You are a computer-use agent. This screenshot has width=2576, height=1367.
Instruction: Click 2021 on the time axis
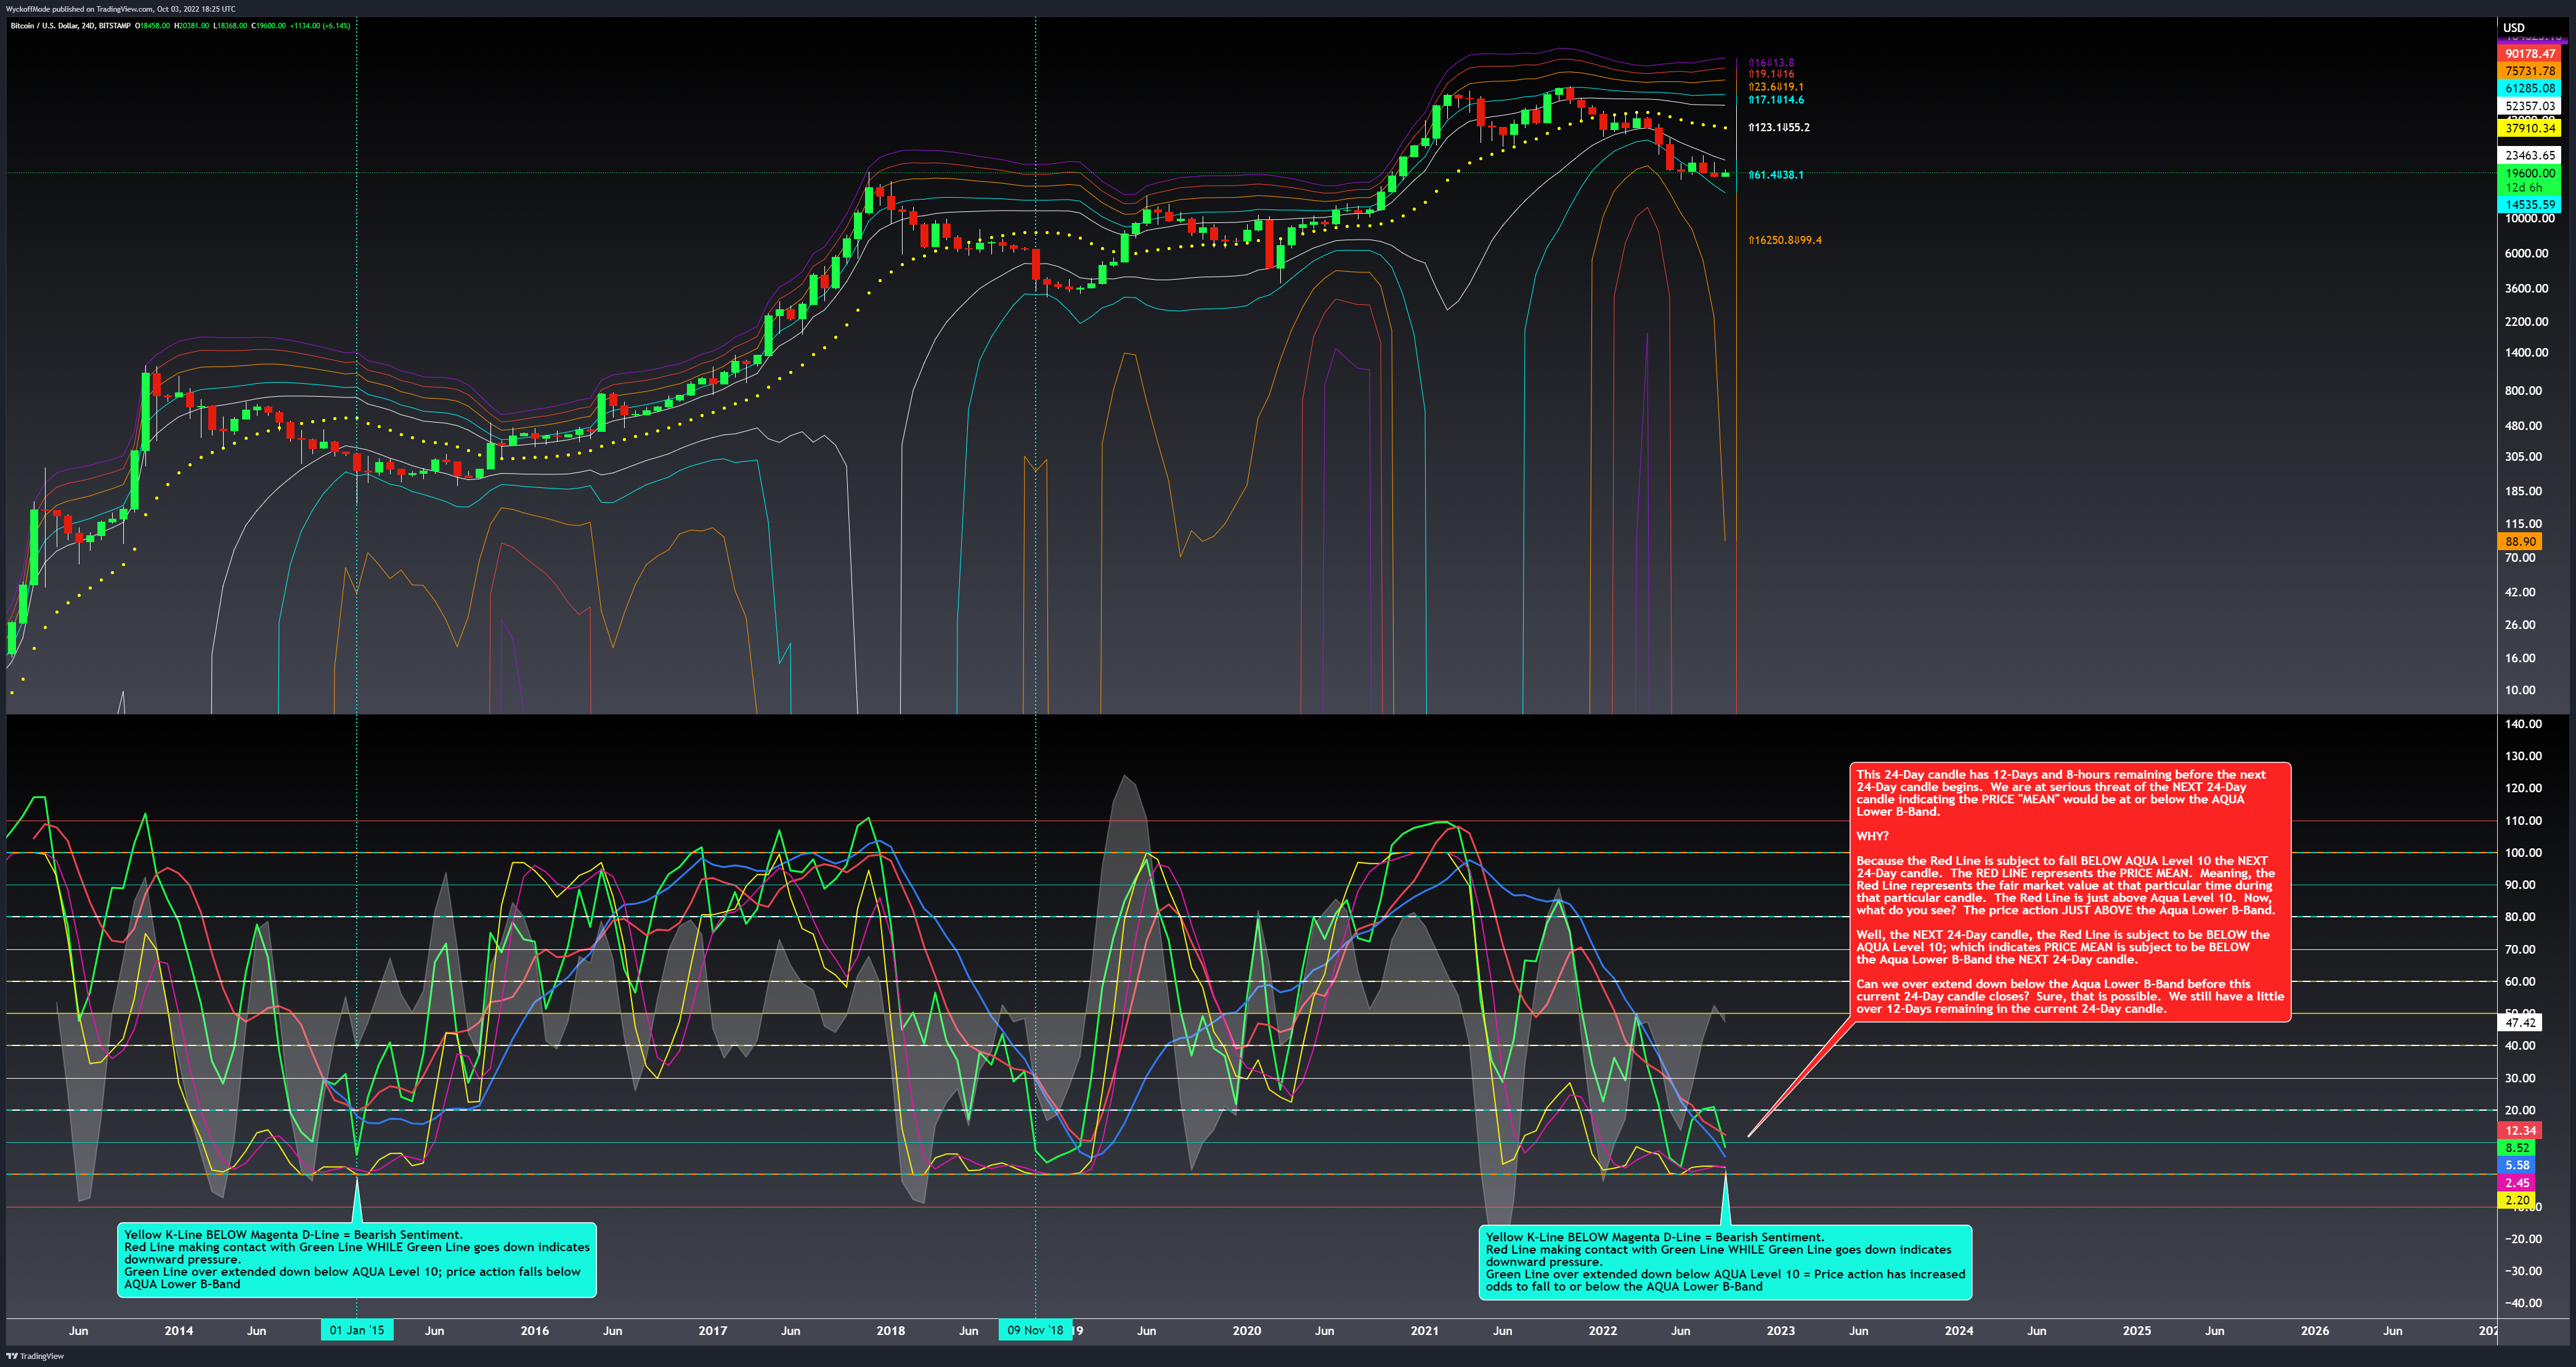1425,1330
